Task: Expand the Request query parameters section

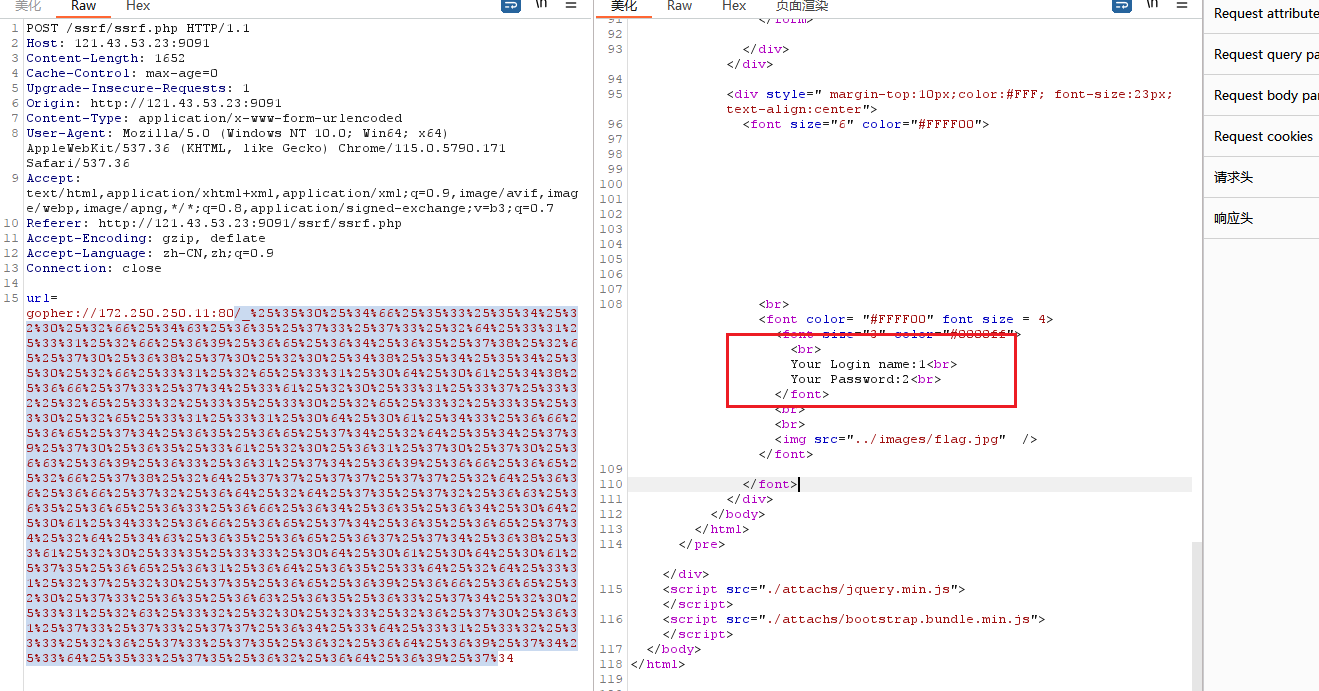Action: [x=1261, y=55]
